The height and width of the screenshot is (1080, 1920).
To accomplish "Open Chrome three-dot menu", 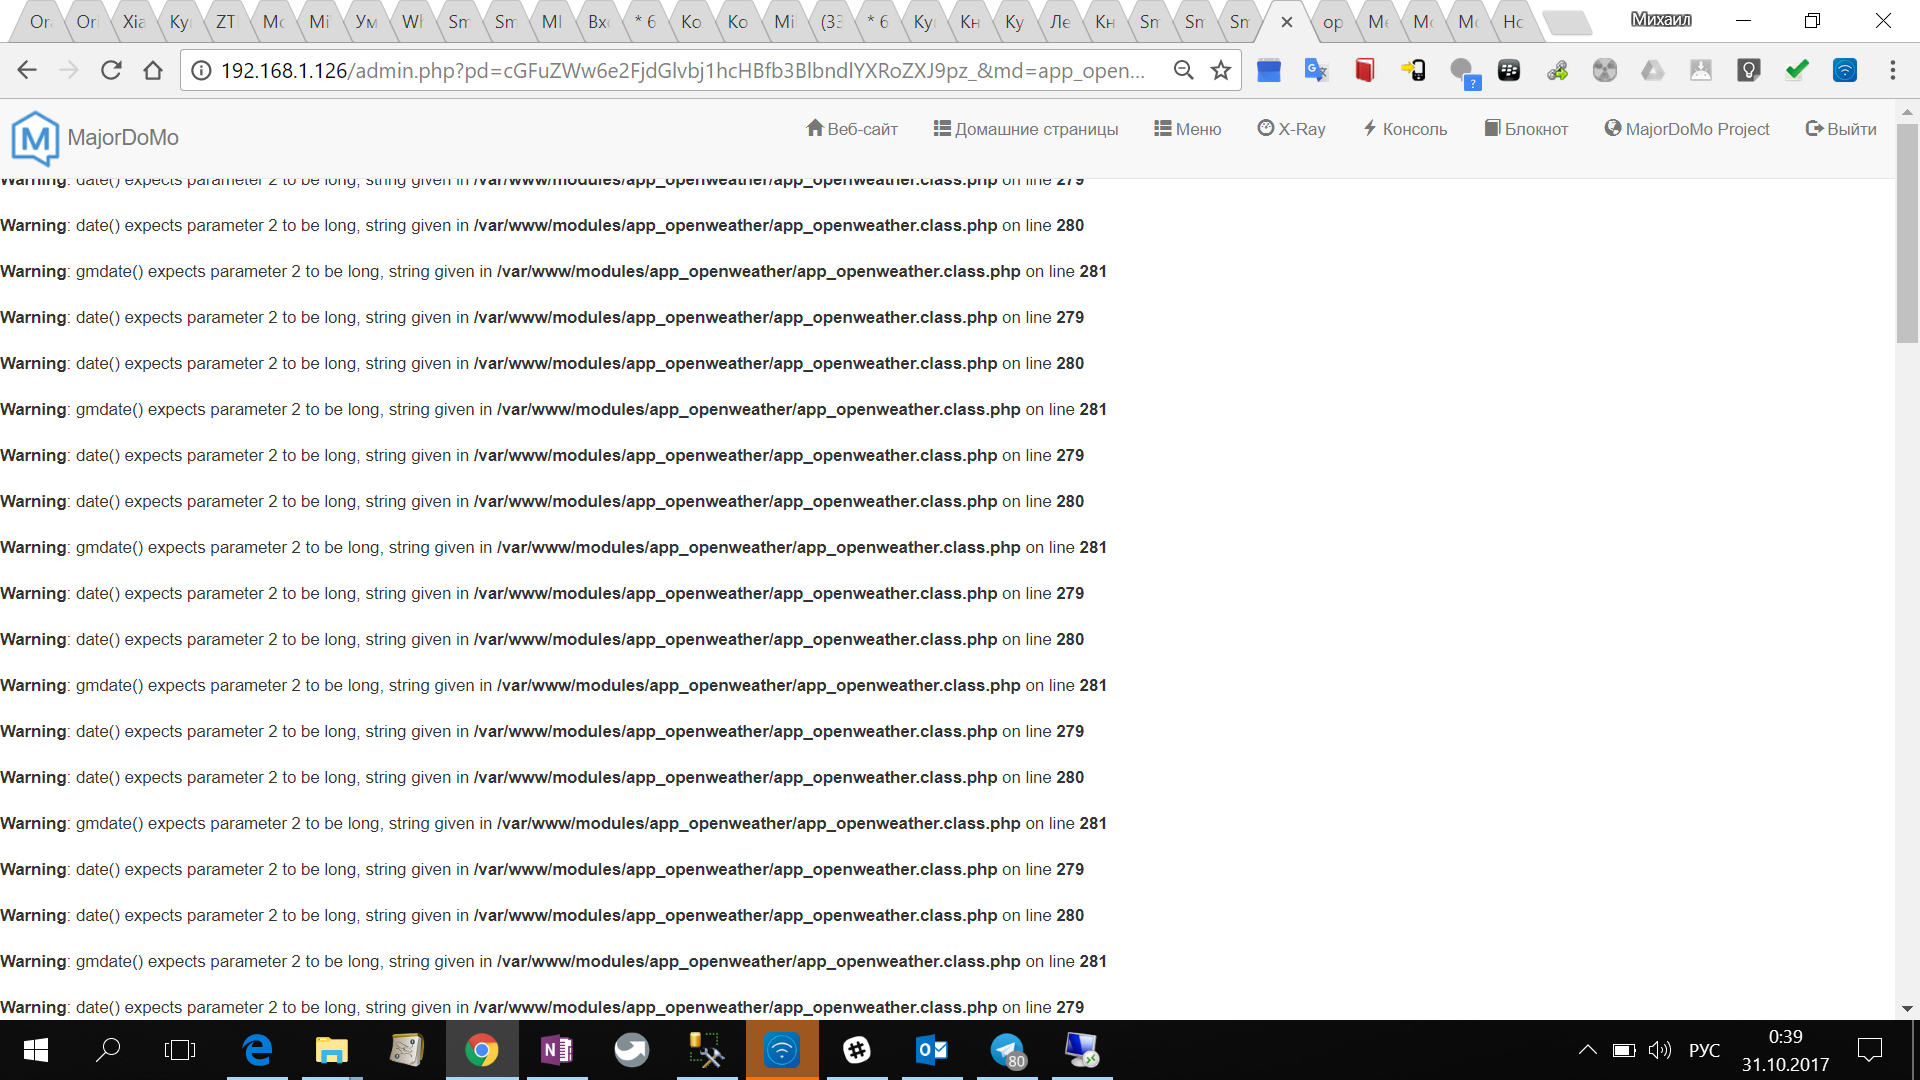I will [x=1892, y=70].
